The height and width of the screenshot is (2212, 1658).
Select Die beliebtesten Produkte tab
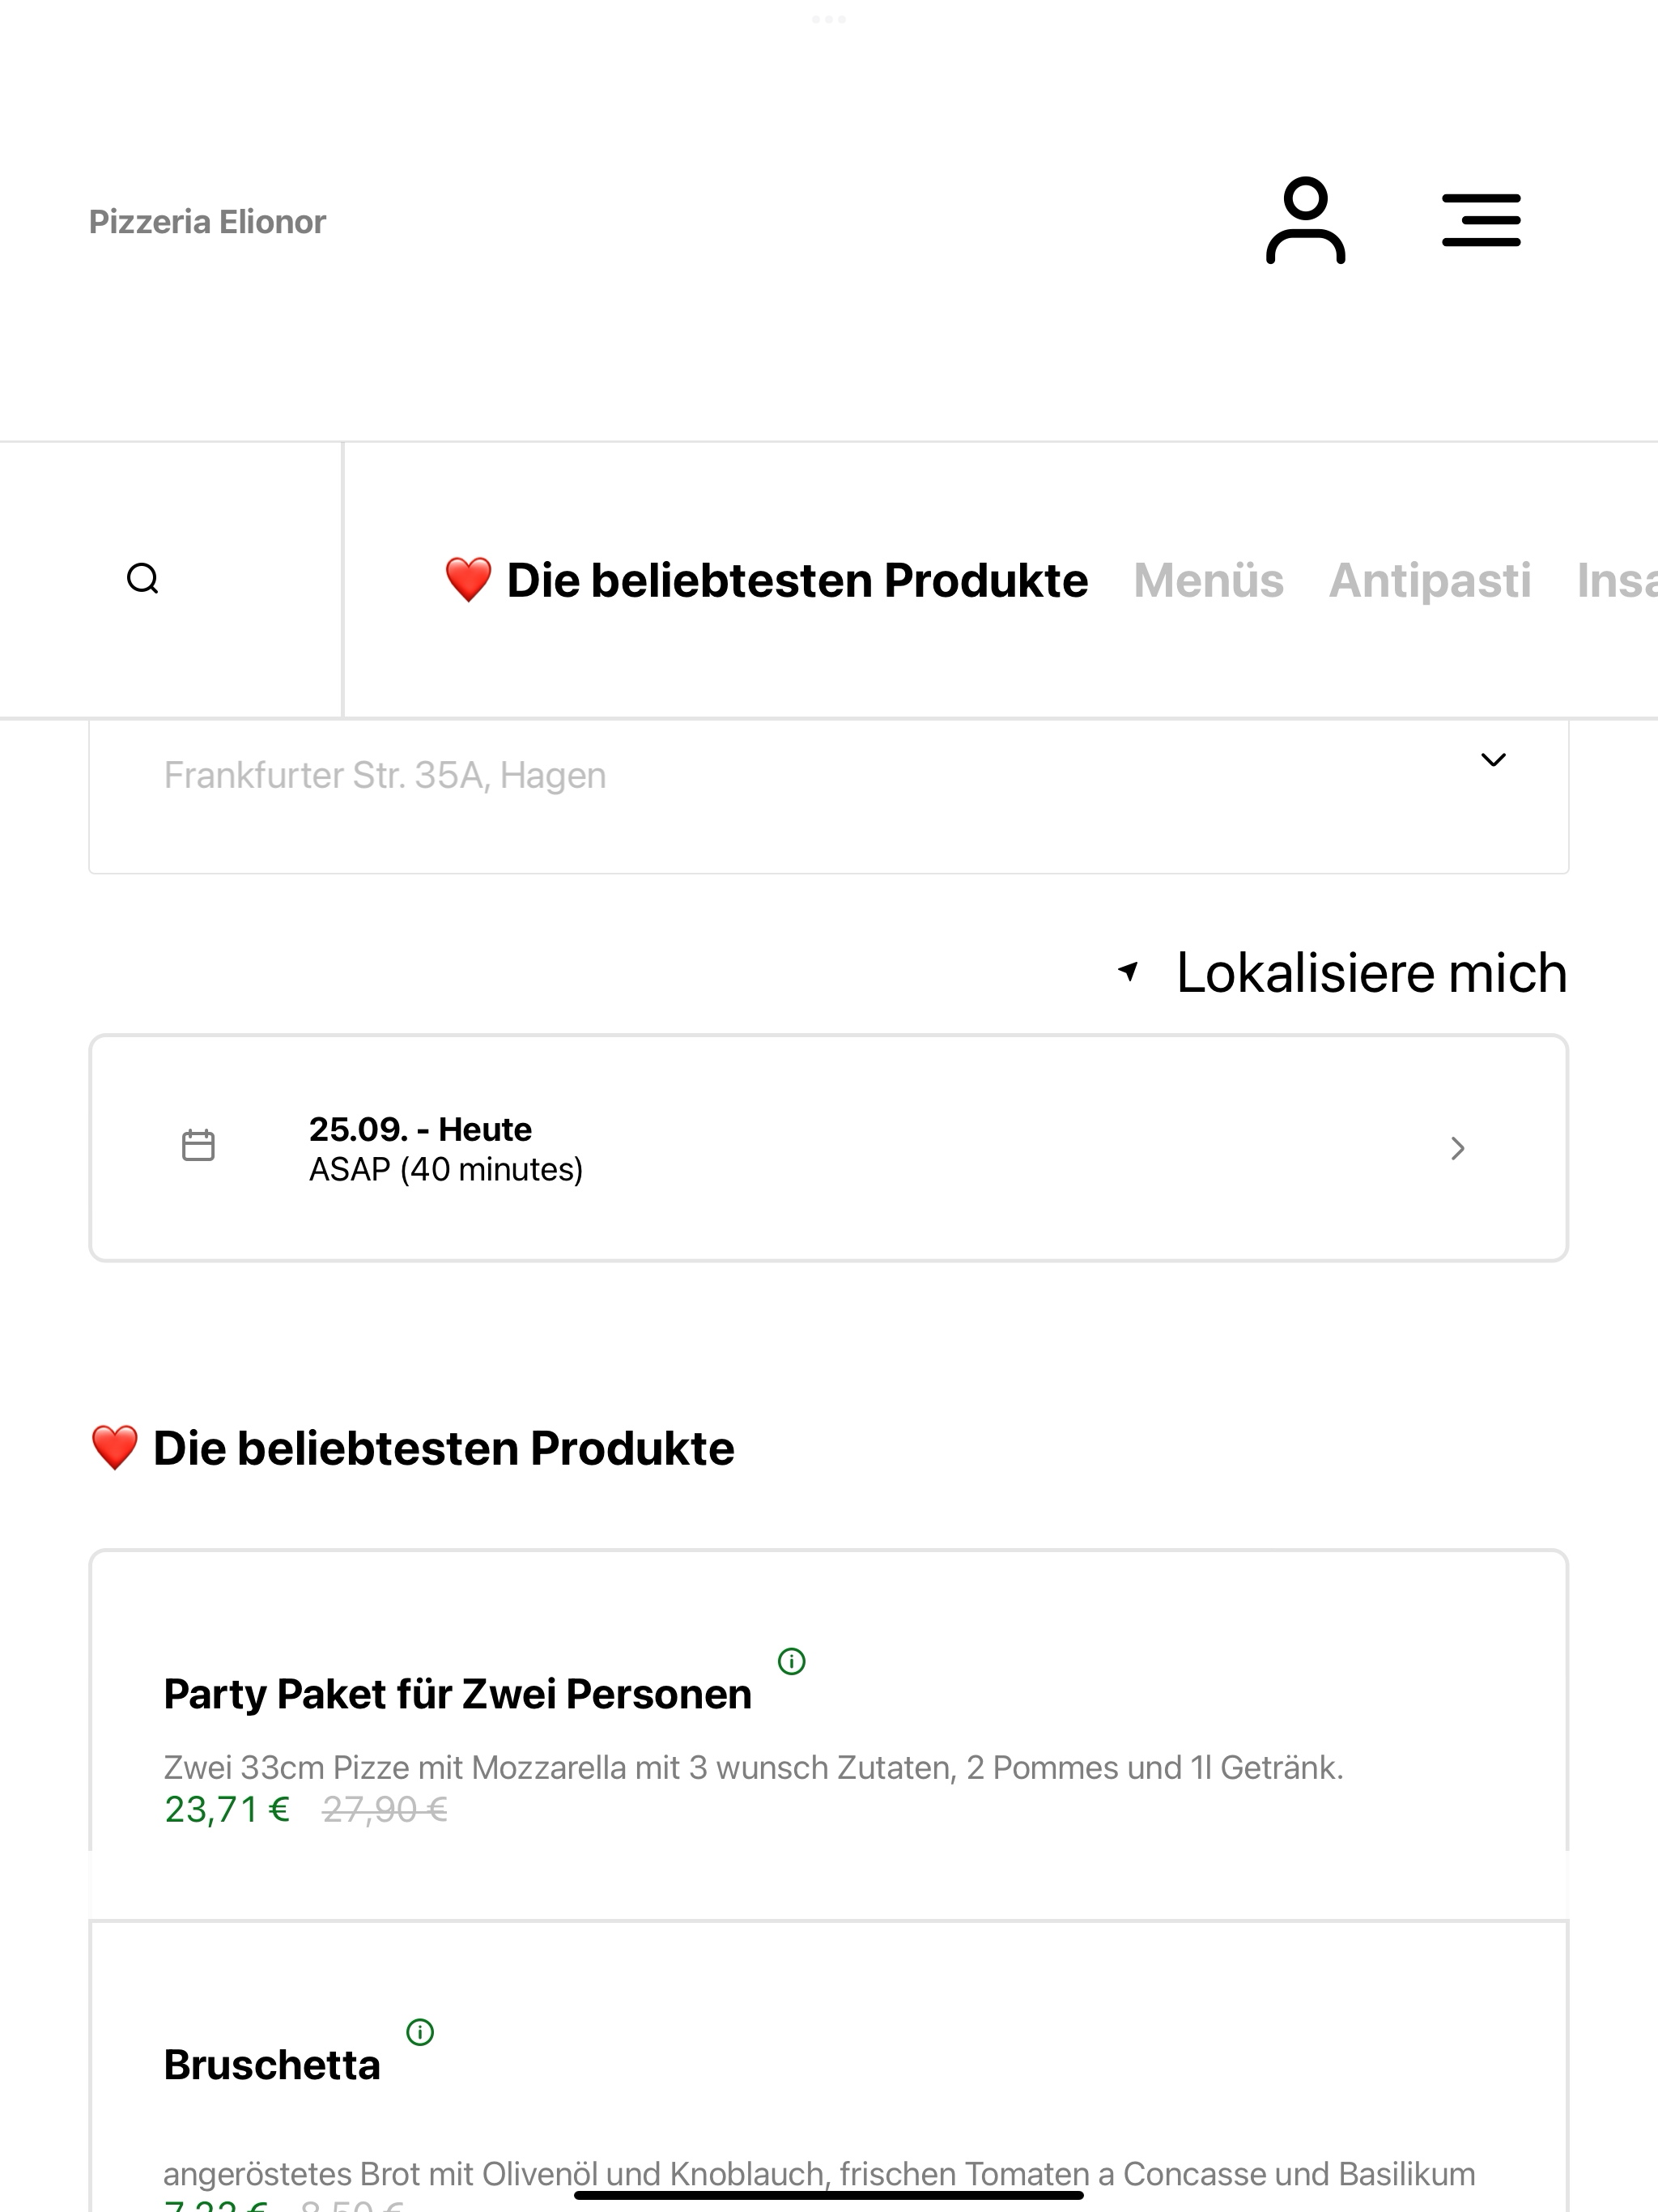[766, 580]
